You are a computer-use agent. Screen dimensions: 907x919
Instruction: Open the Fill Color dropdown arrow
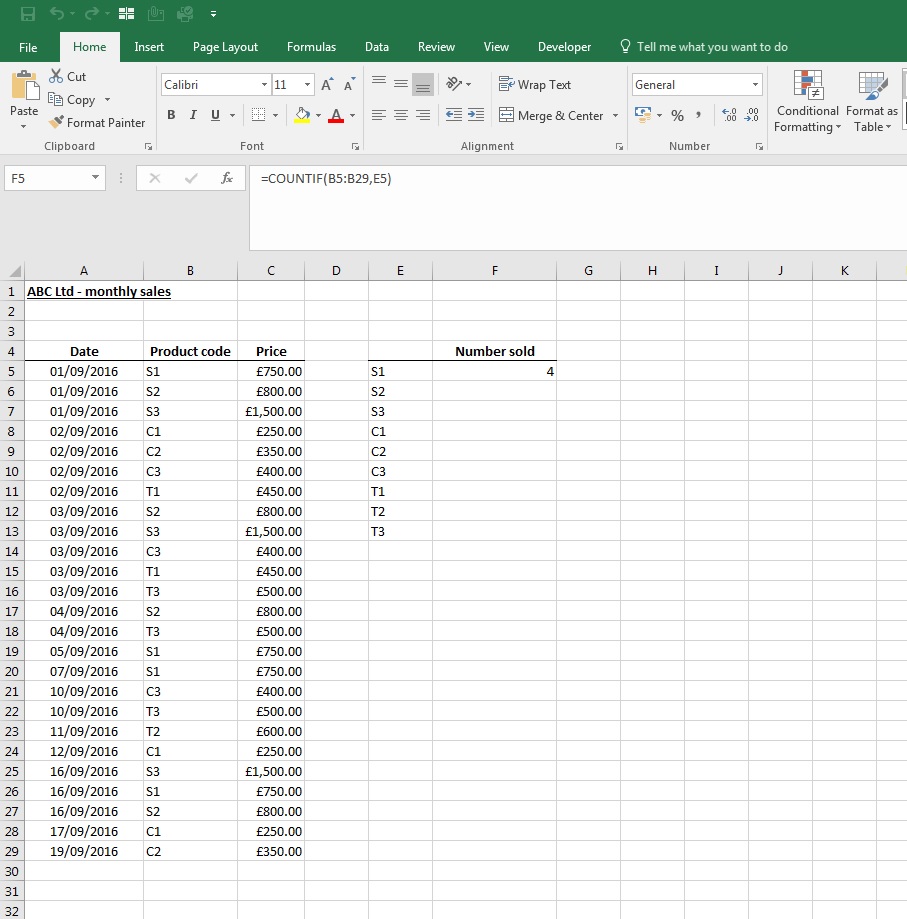pos(319,115)
